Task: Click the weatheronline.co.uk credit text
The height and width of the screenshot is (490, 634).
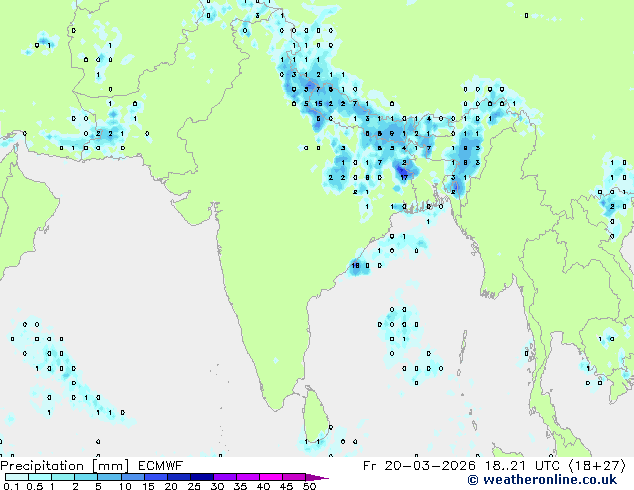Action: (x=542, y=480)
